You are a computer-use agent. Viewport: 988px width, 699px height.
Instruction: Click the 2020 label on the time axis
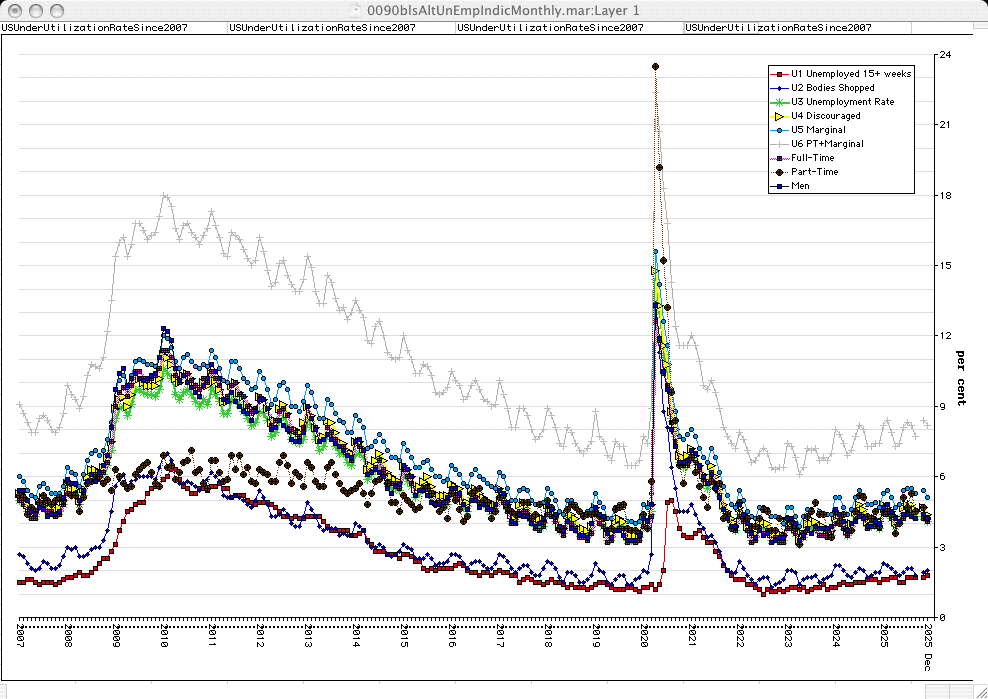tap(645, 637)
